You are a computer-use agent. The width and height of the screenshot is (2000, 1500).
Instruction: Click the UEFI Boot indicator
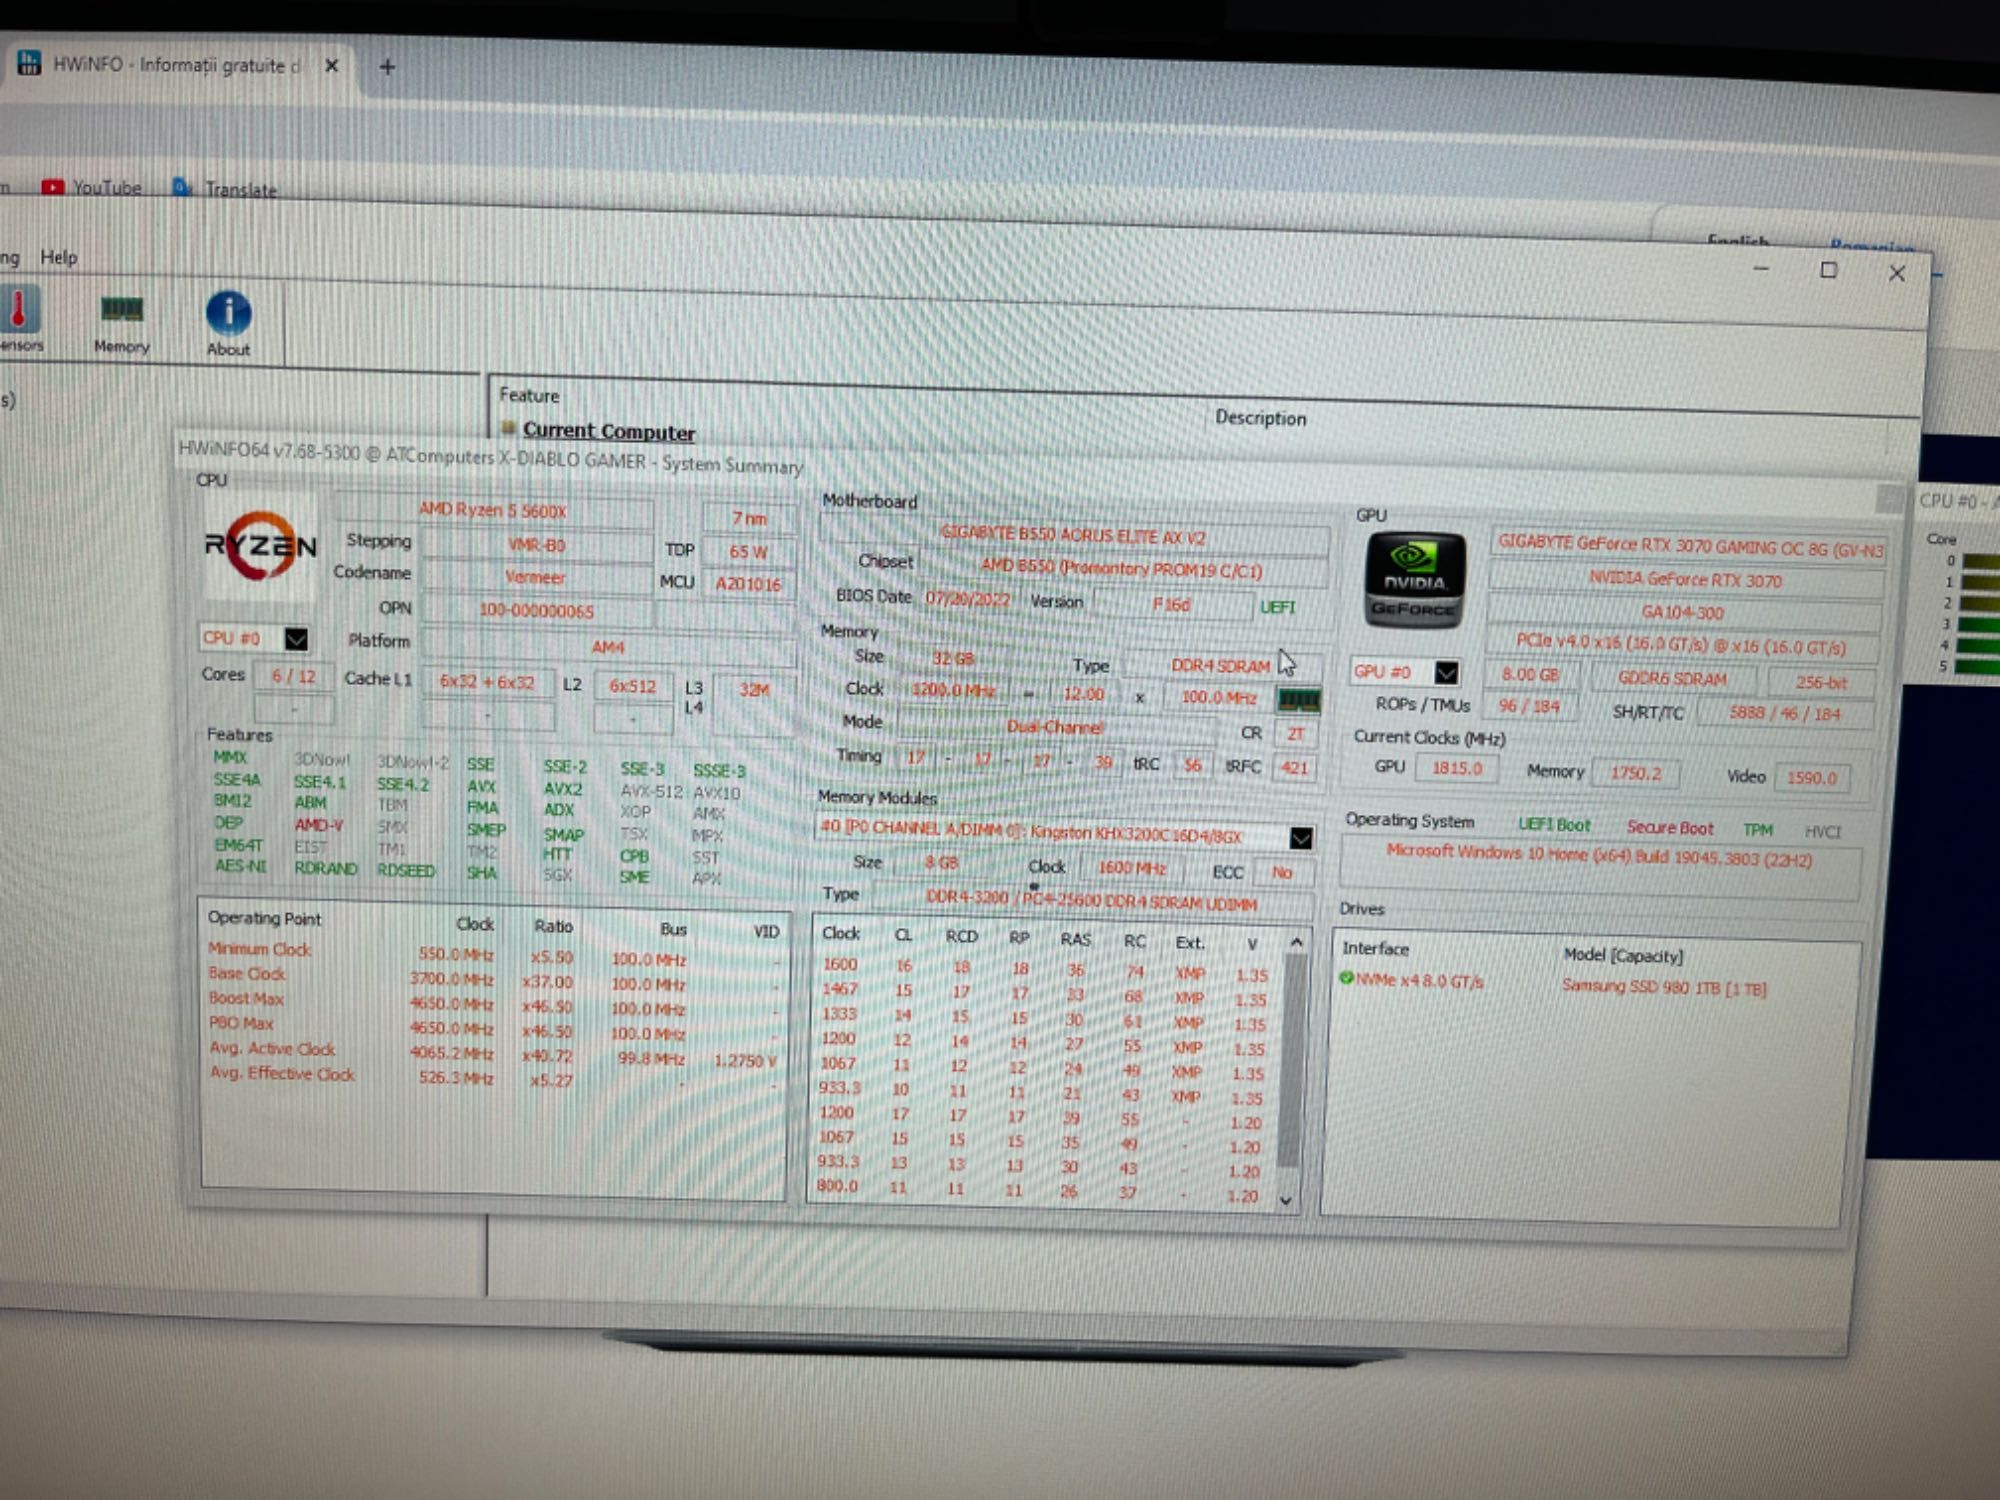[1553, 825]
